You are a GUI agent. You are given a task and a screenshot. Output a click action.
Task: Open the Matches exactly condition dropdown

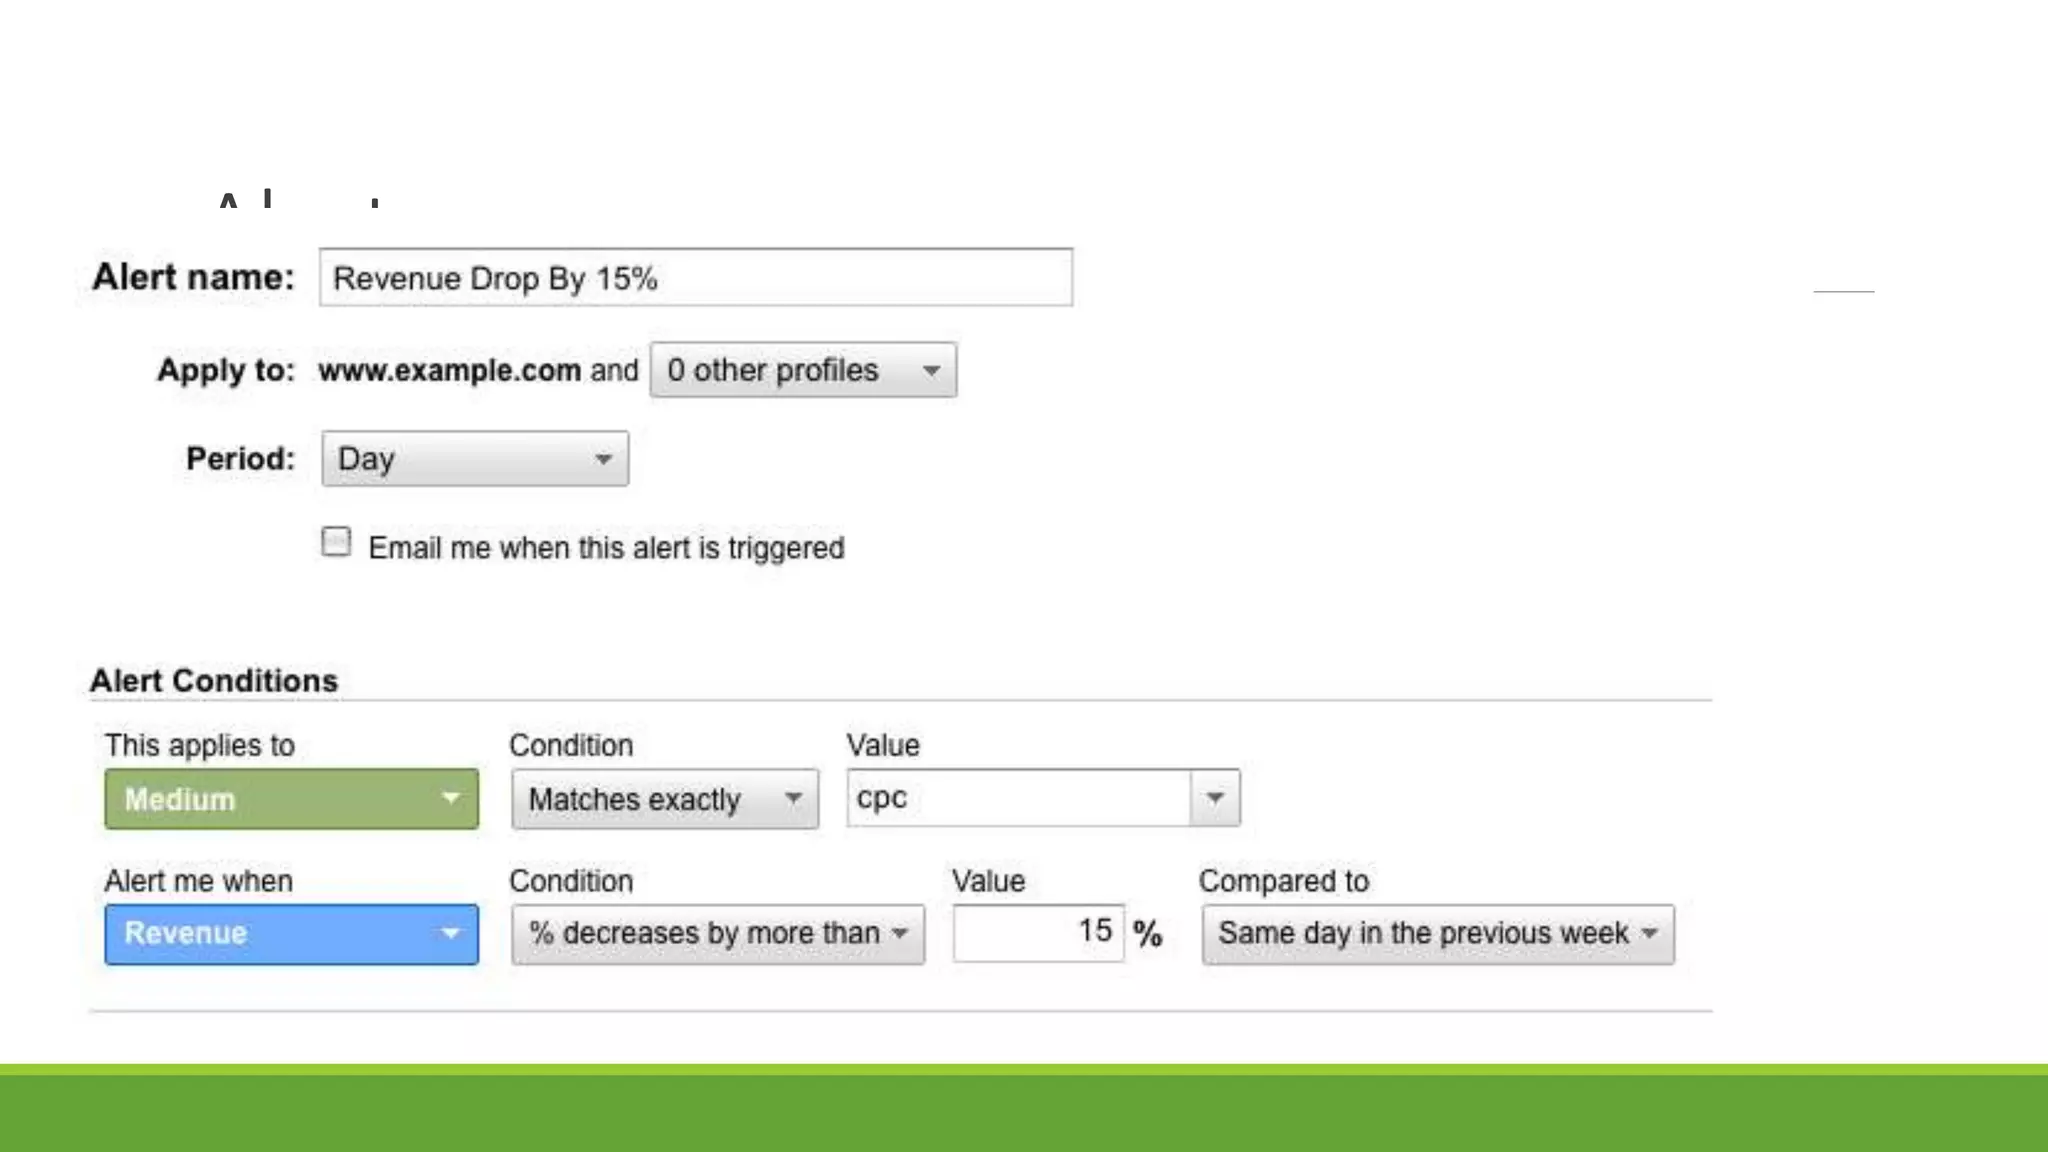(640, 799)
